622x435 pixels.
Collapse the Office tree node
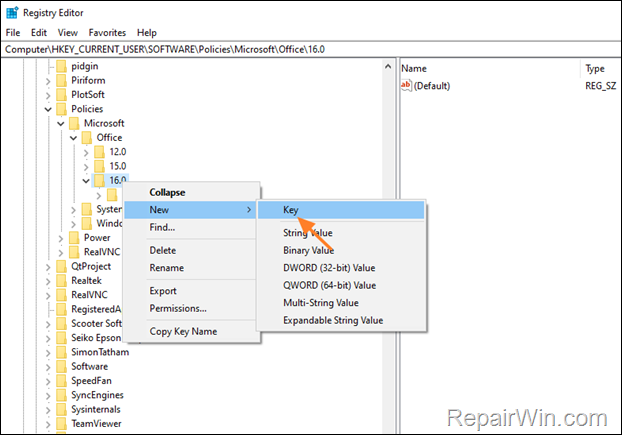click(x=73, y=138)
